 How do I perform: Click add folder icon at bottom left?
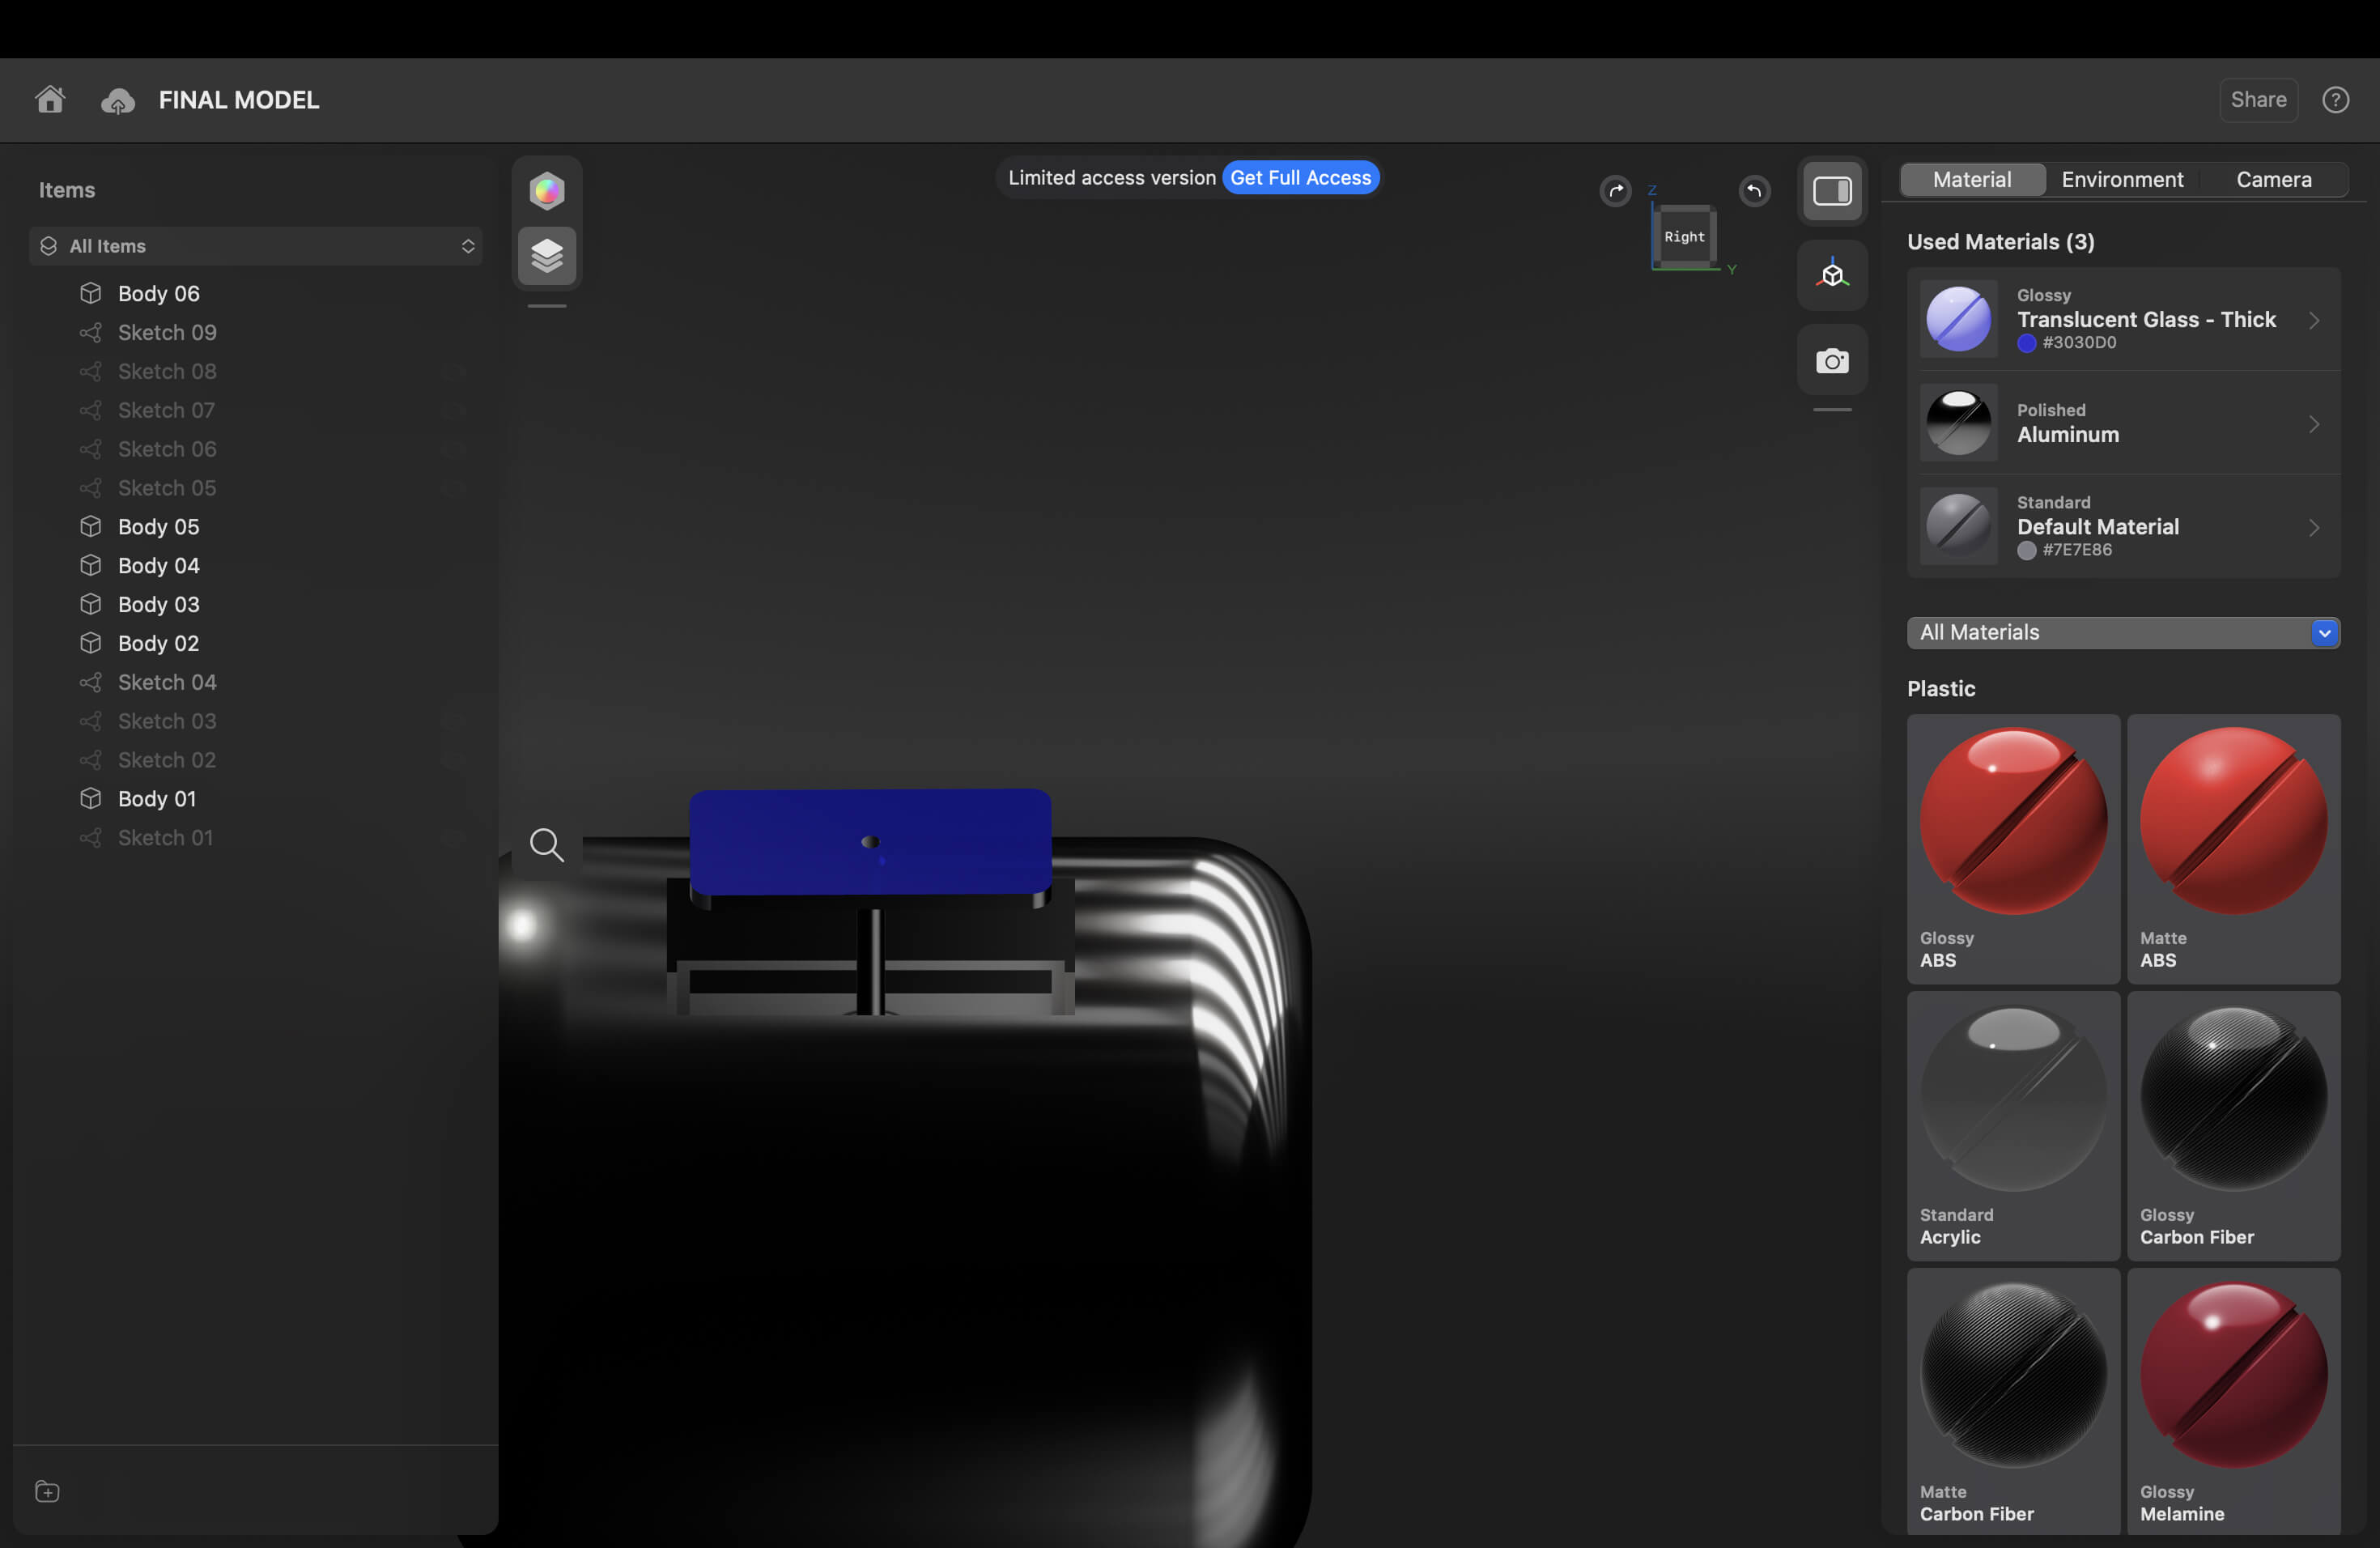coord(47,1492)
